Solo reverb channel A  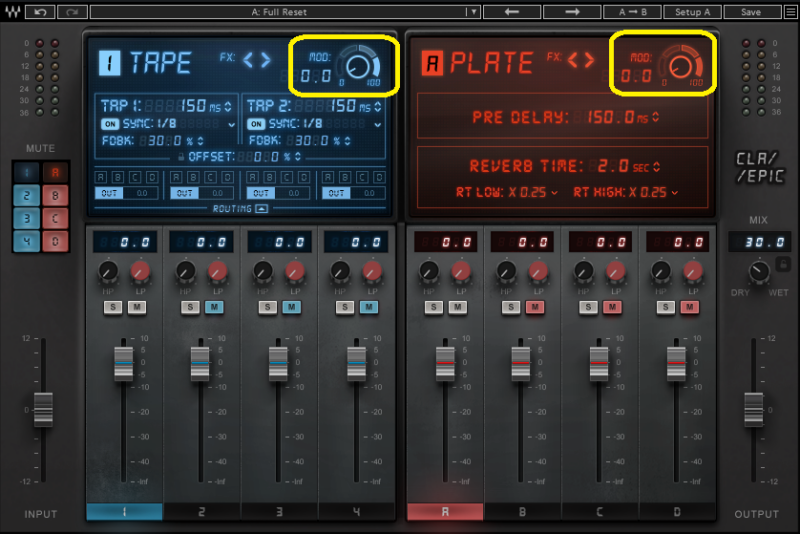coord(432,307)
